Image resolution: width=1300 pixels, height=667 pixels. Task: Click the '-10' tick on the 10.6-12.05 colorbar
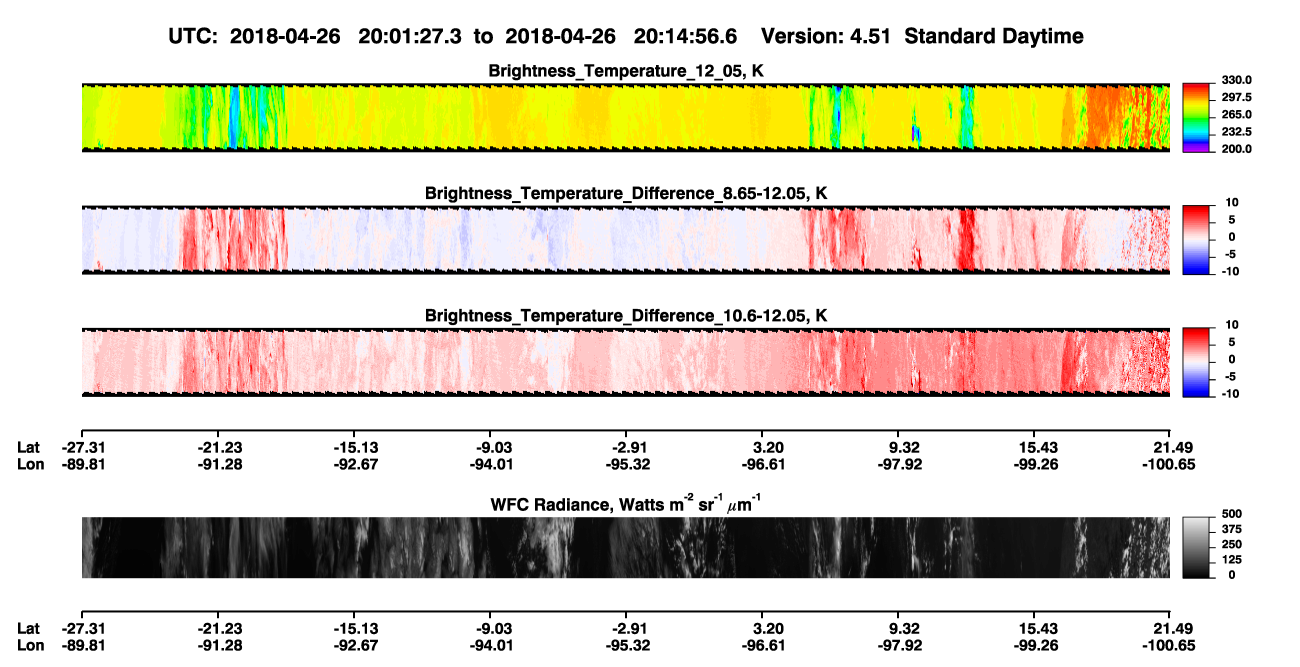click(1229, 394)
